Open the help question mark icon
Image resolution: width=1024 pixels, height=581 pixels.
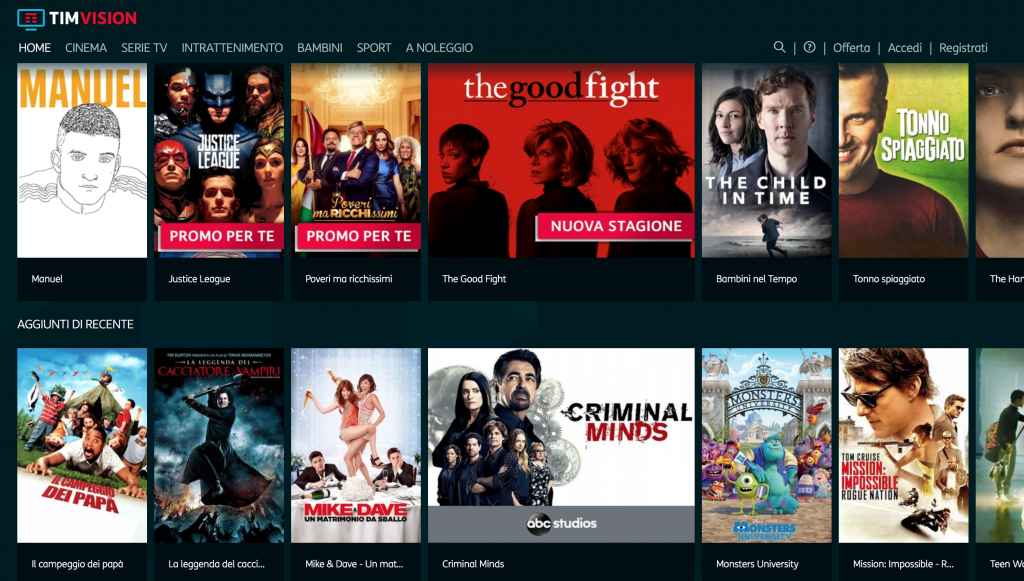click(x=809, y=47)
